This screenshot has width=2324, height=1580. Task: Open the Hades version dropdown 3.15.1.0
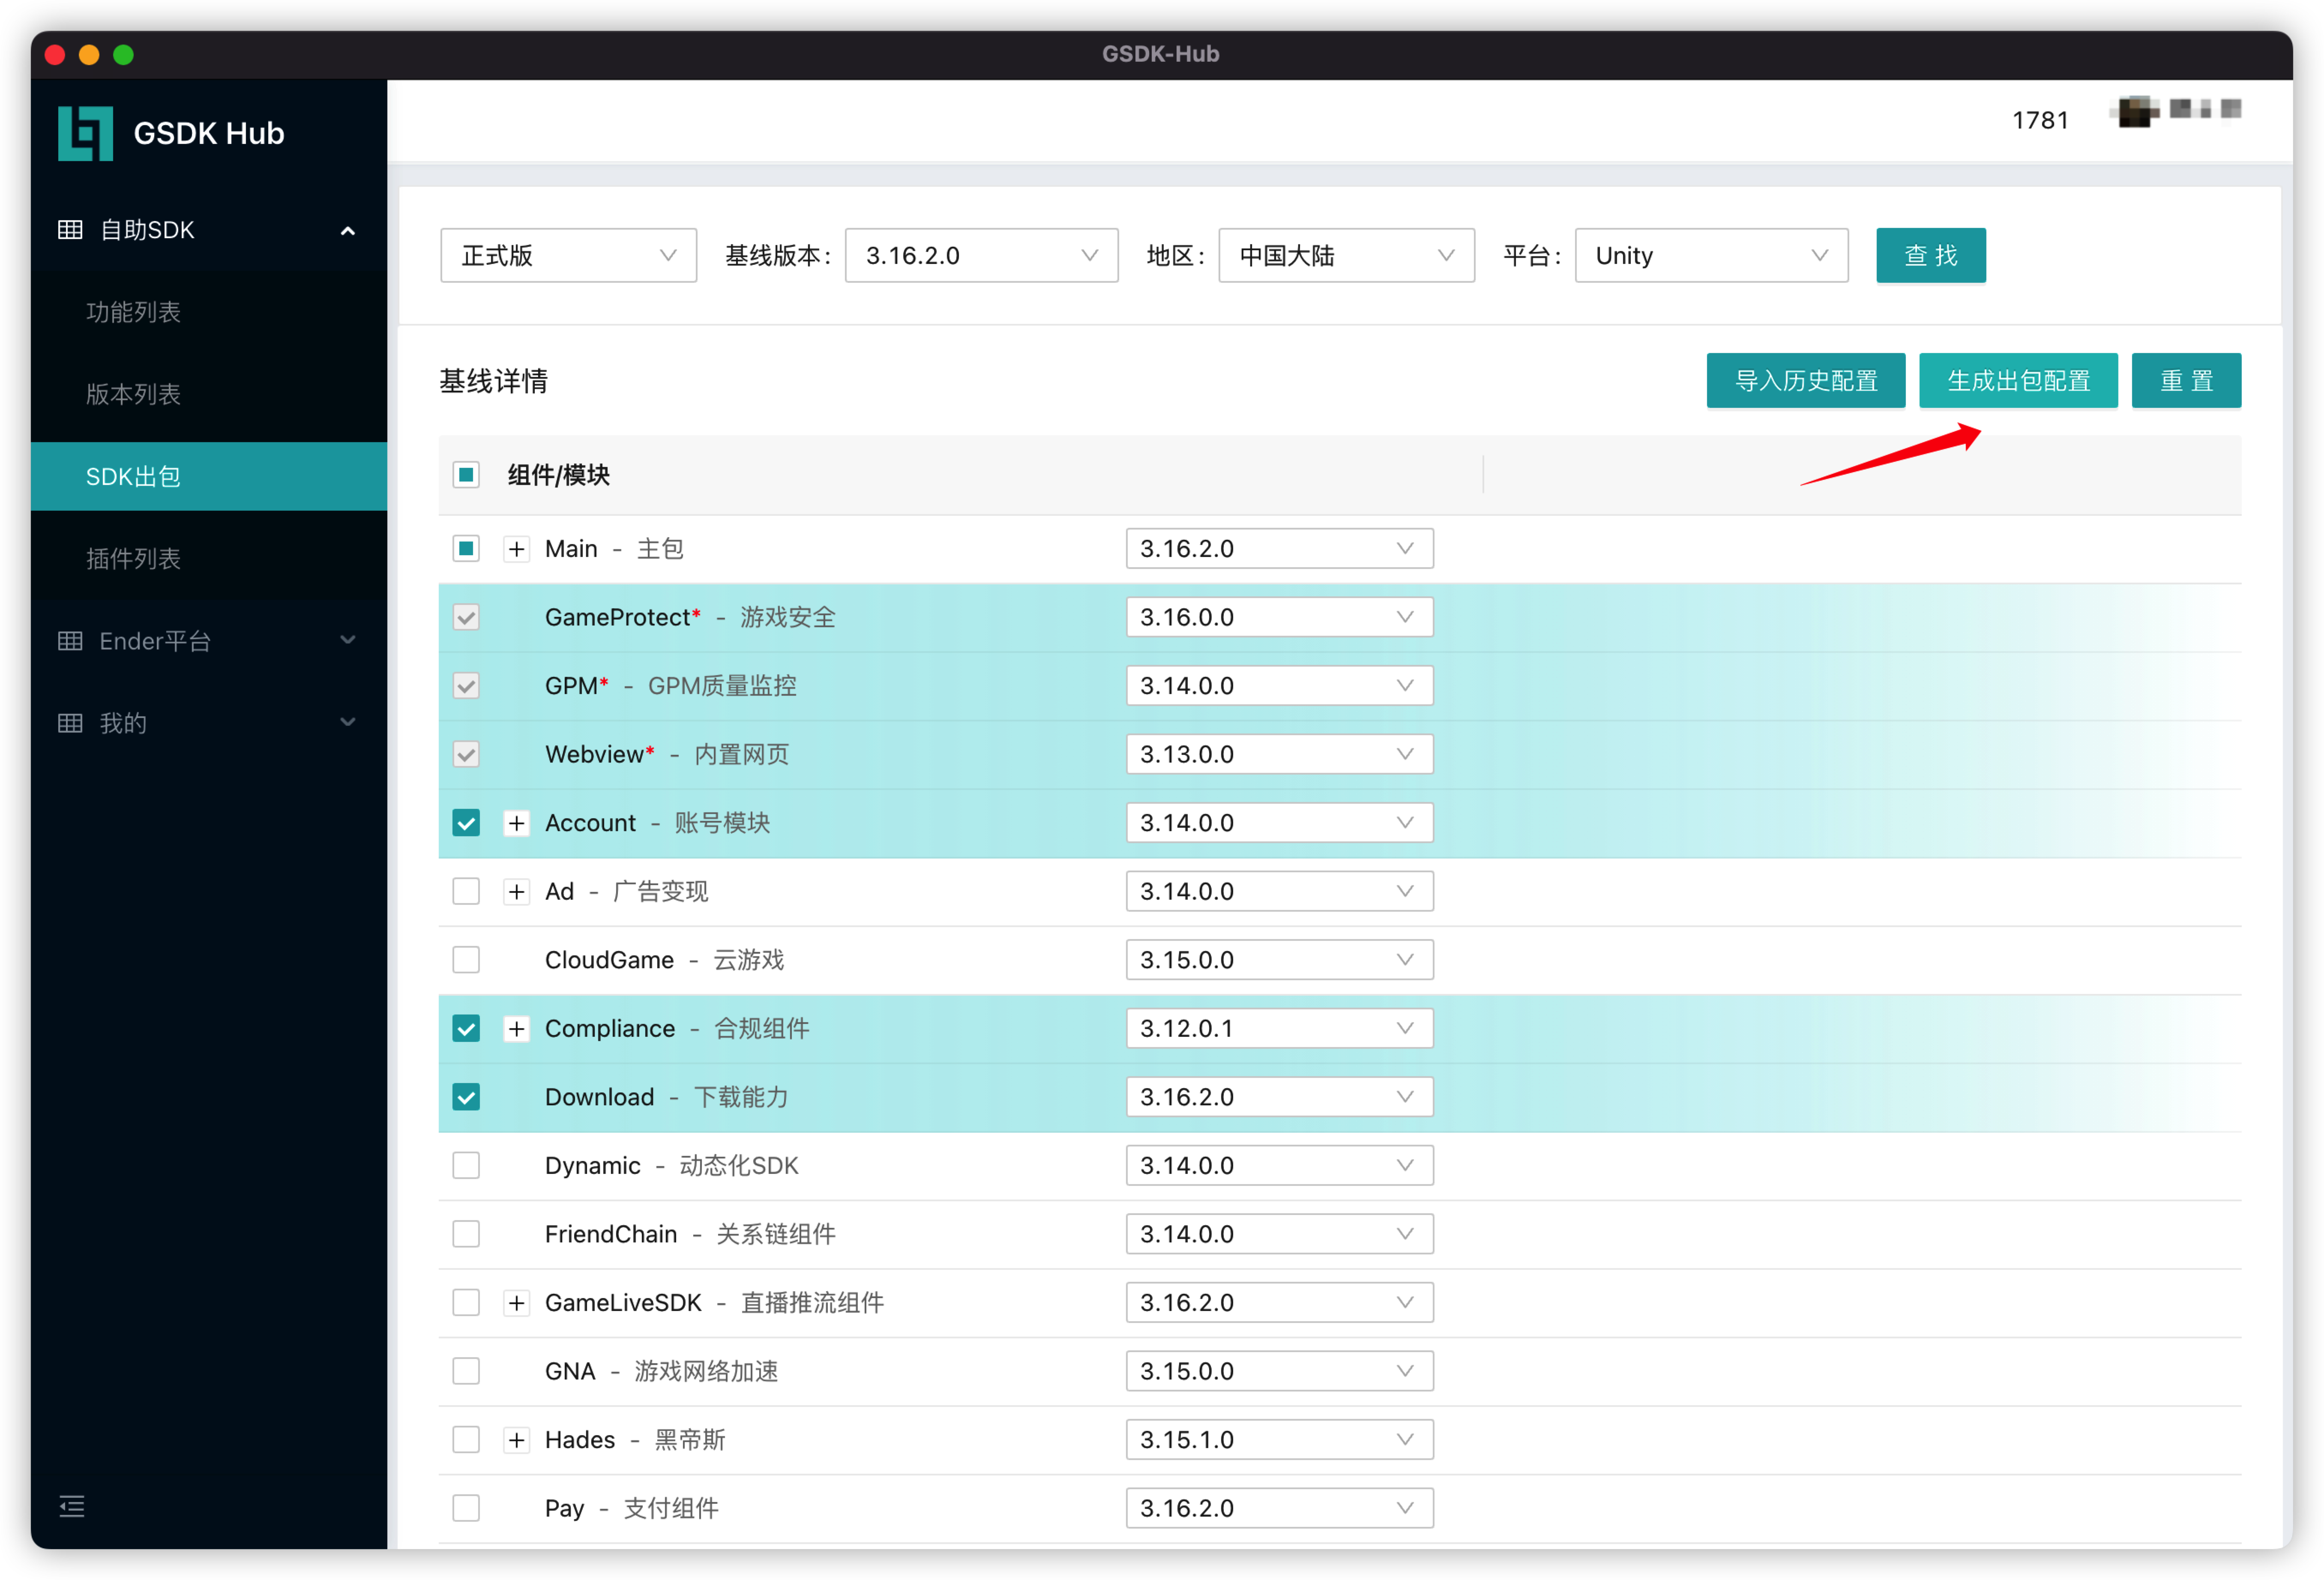[x=1279, y=1440]
